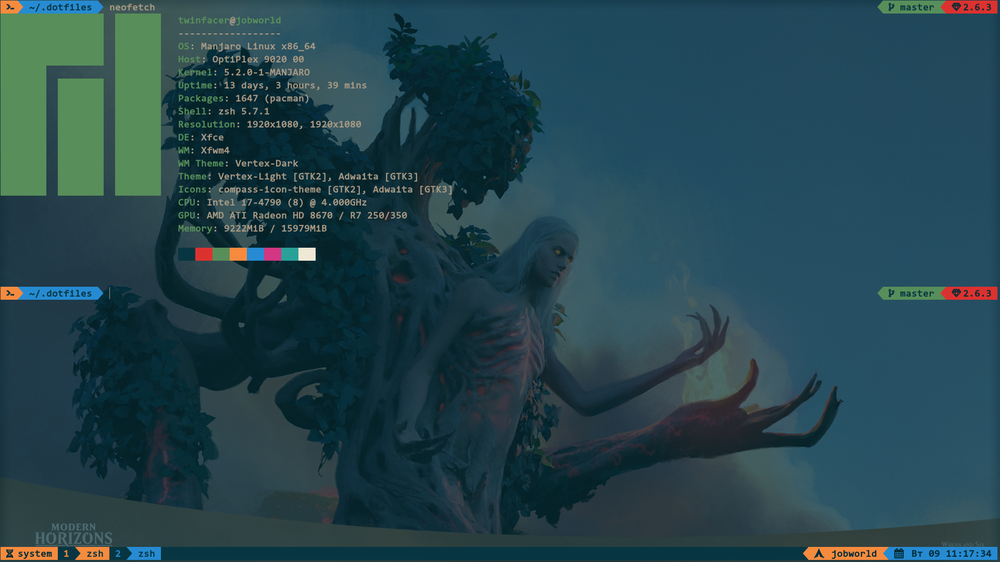1000x562 pixels.
Task: Click the "Resolution: 1920x1080, 1920x1080" line
Action: pos(270,124)
